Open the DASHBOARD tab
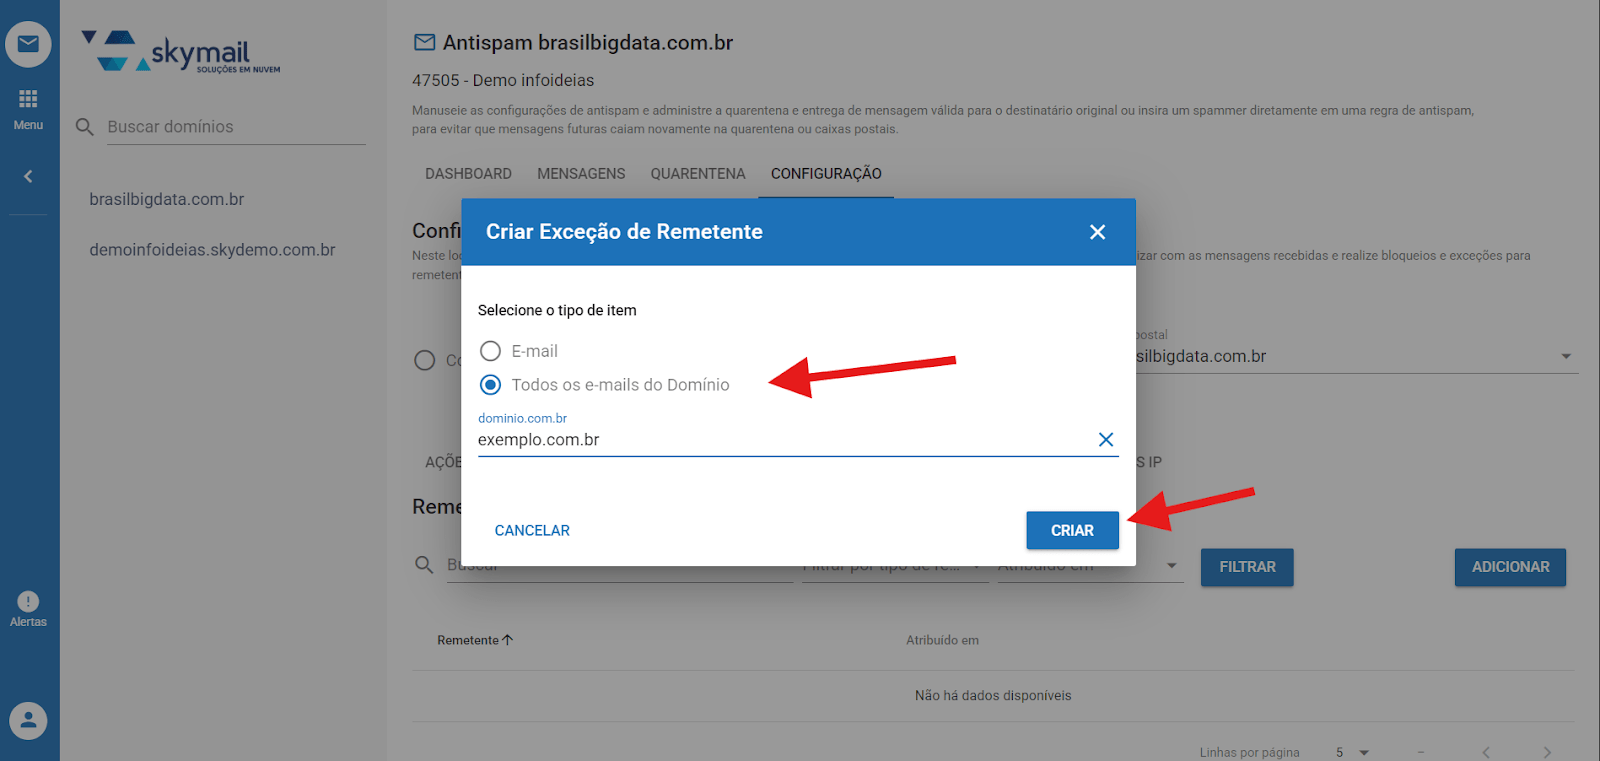This screenshot has width=1600, height=761. 468,174
